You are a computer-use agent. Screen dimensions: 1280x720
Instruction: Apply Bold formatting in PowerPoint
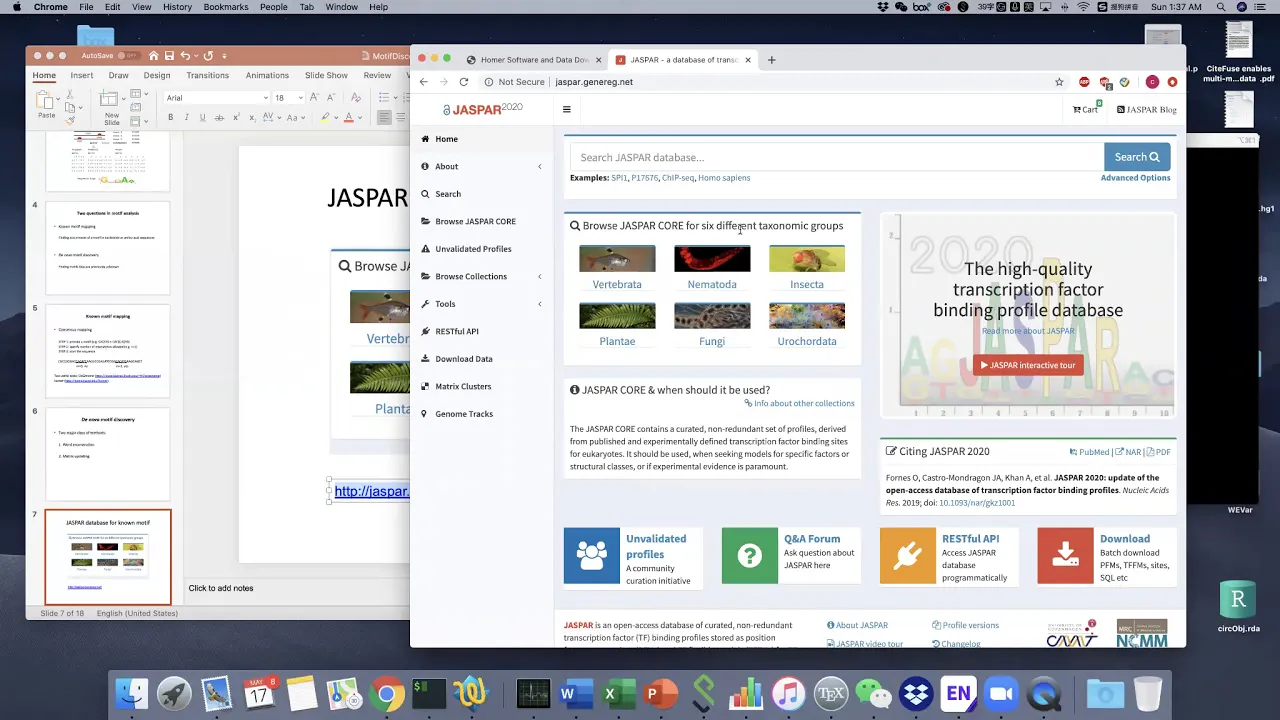170,118
